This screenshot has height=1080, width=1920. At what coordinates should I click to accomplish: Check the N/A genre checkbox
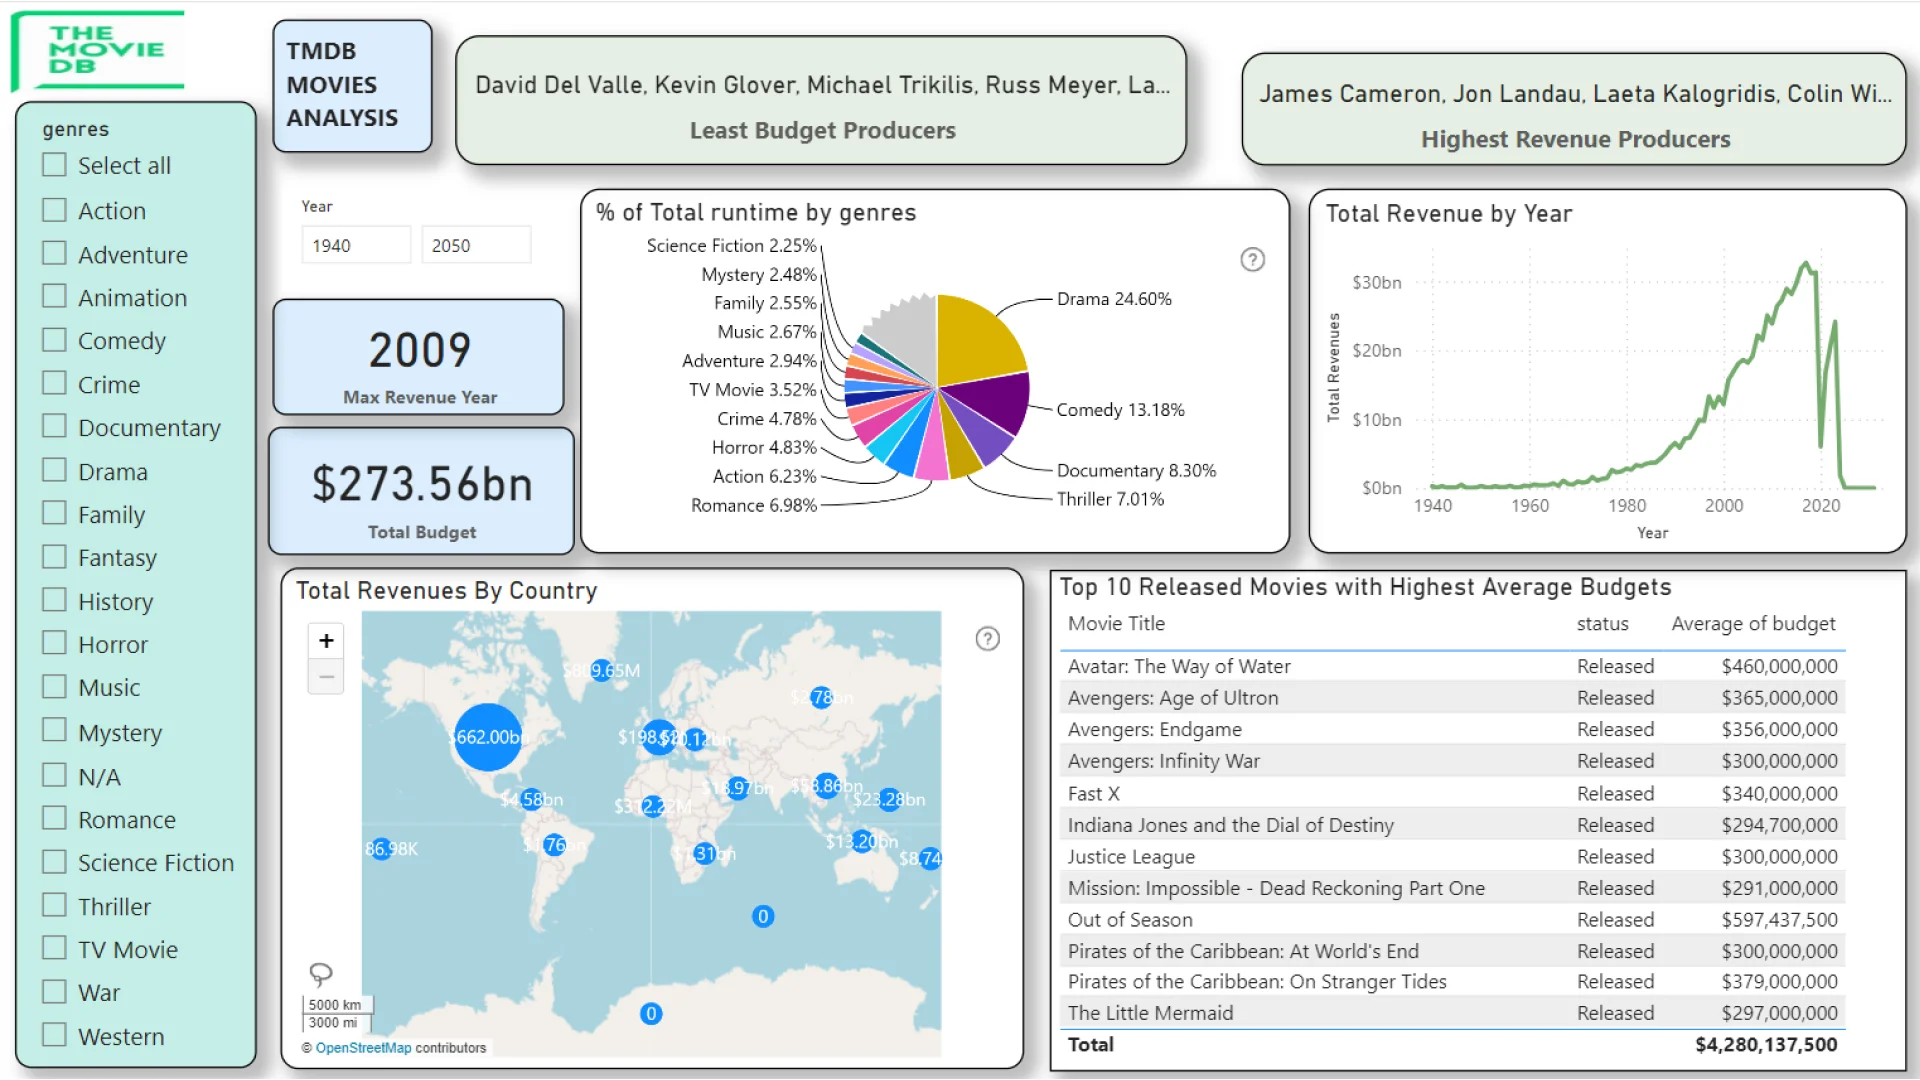click(x=54, y=776)
